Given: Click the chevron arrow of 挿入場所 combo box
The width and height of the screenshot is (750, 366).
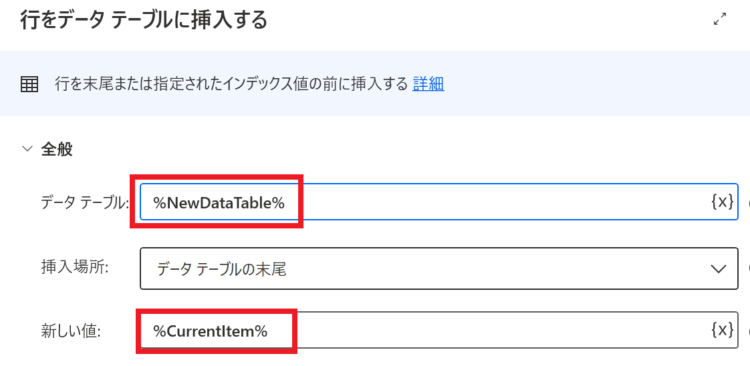Looking at the screenshot, I should click(x=718, y=269).
